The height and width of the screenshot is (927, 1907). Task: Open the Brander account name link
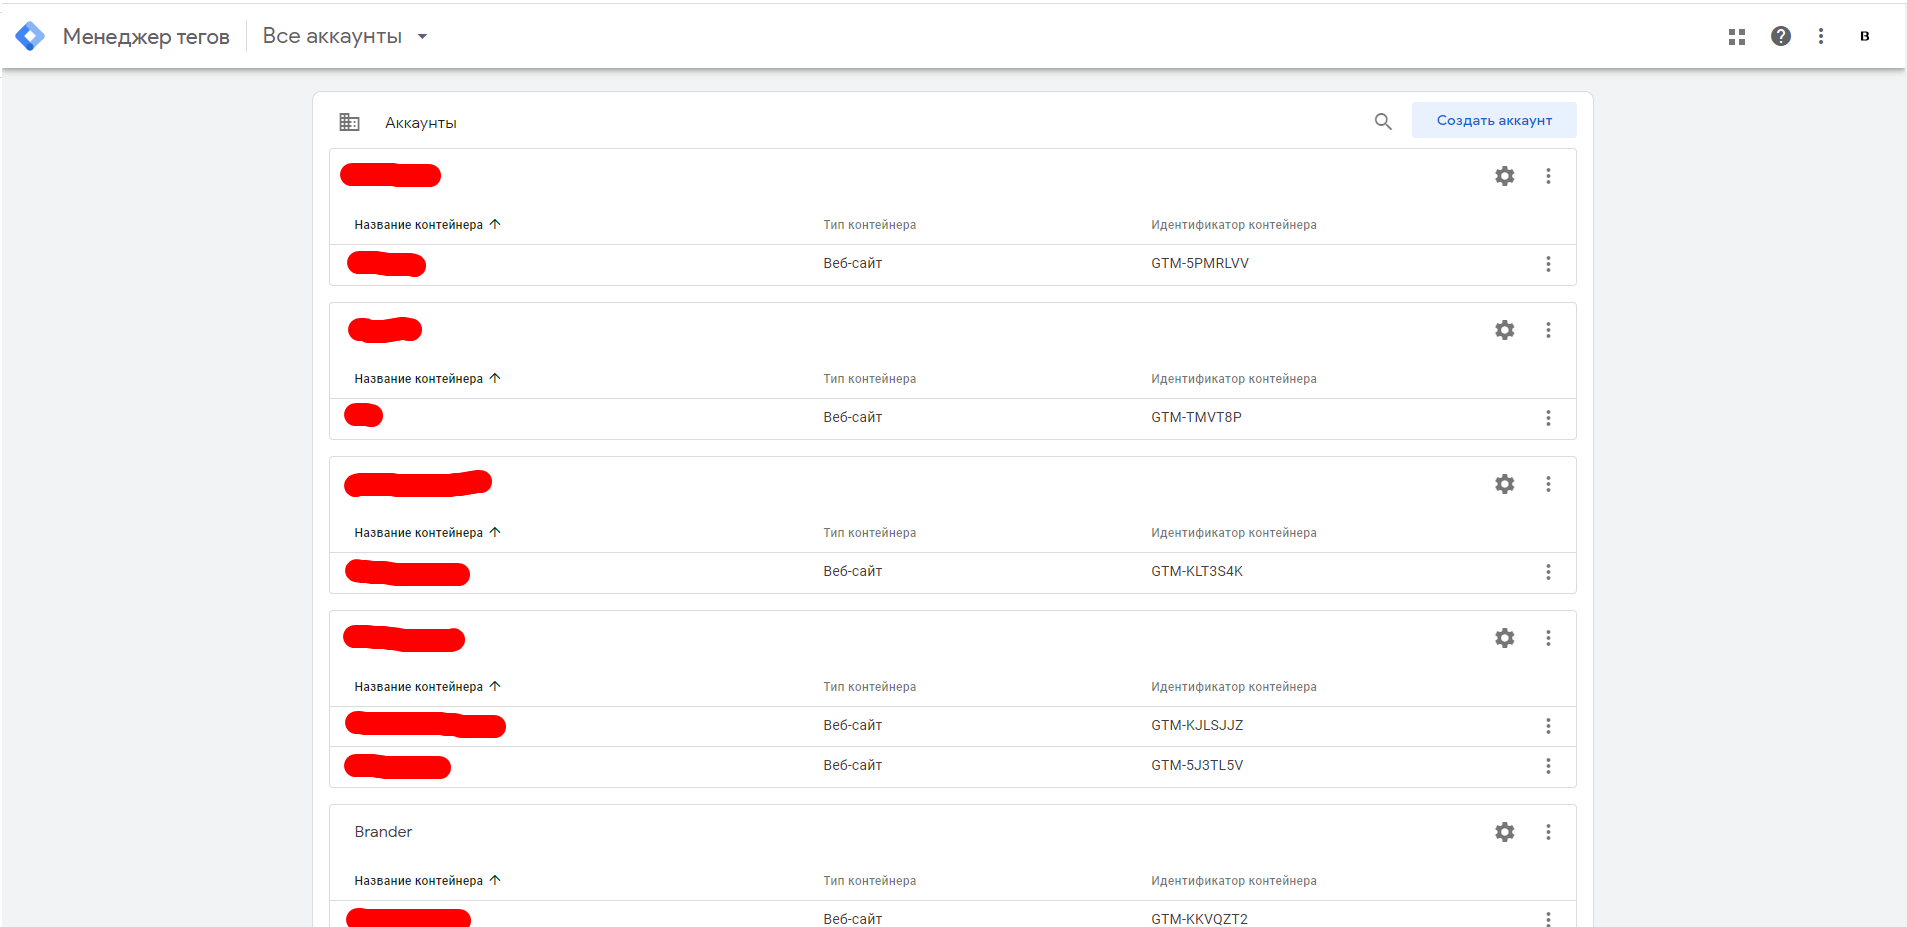click(x=383, y=832)
